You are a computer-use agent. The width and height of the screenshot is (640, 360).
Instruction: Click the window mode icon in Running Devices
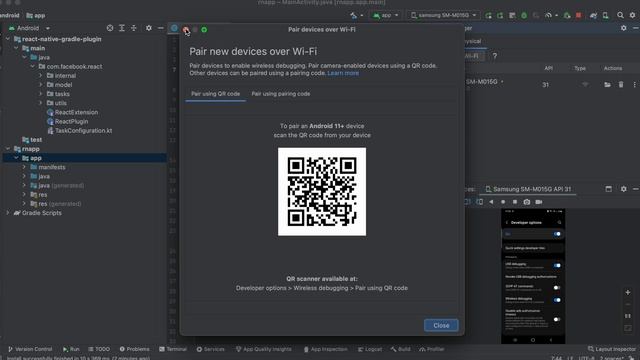tap(609, 189)
